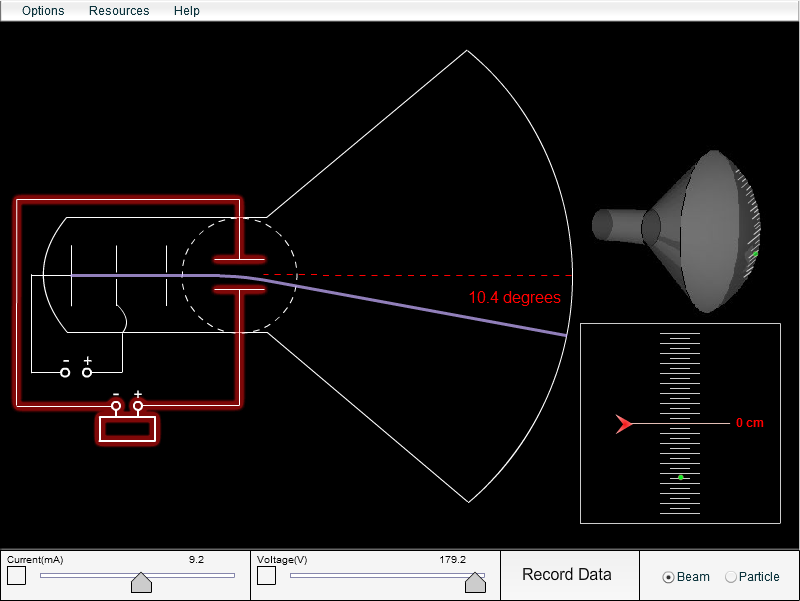Click the green marker on the measurement scale
Screen dimensions: 800x601
point(680,476)
